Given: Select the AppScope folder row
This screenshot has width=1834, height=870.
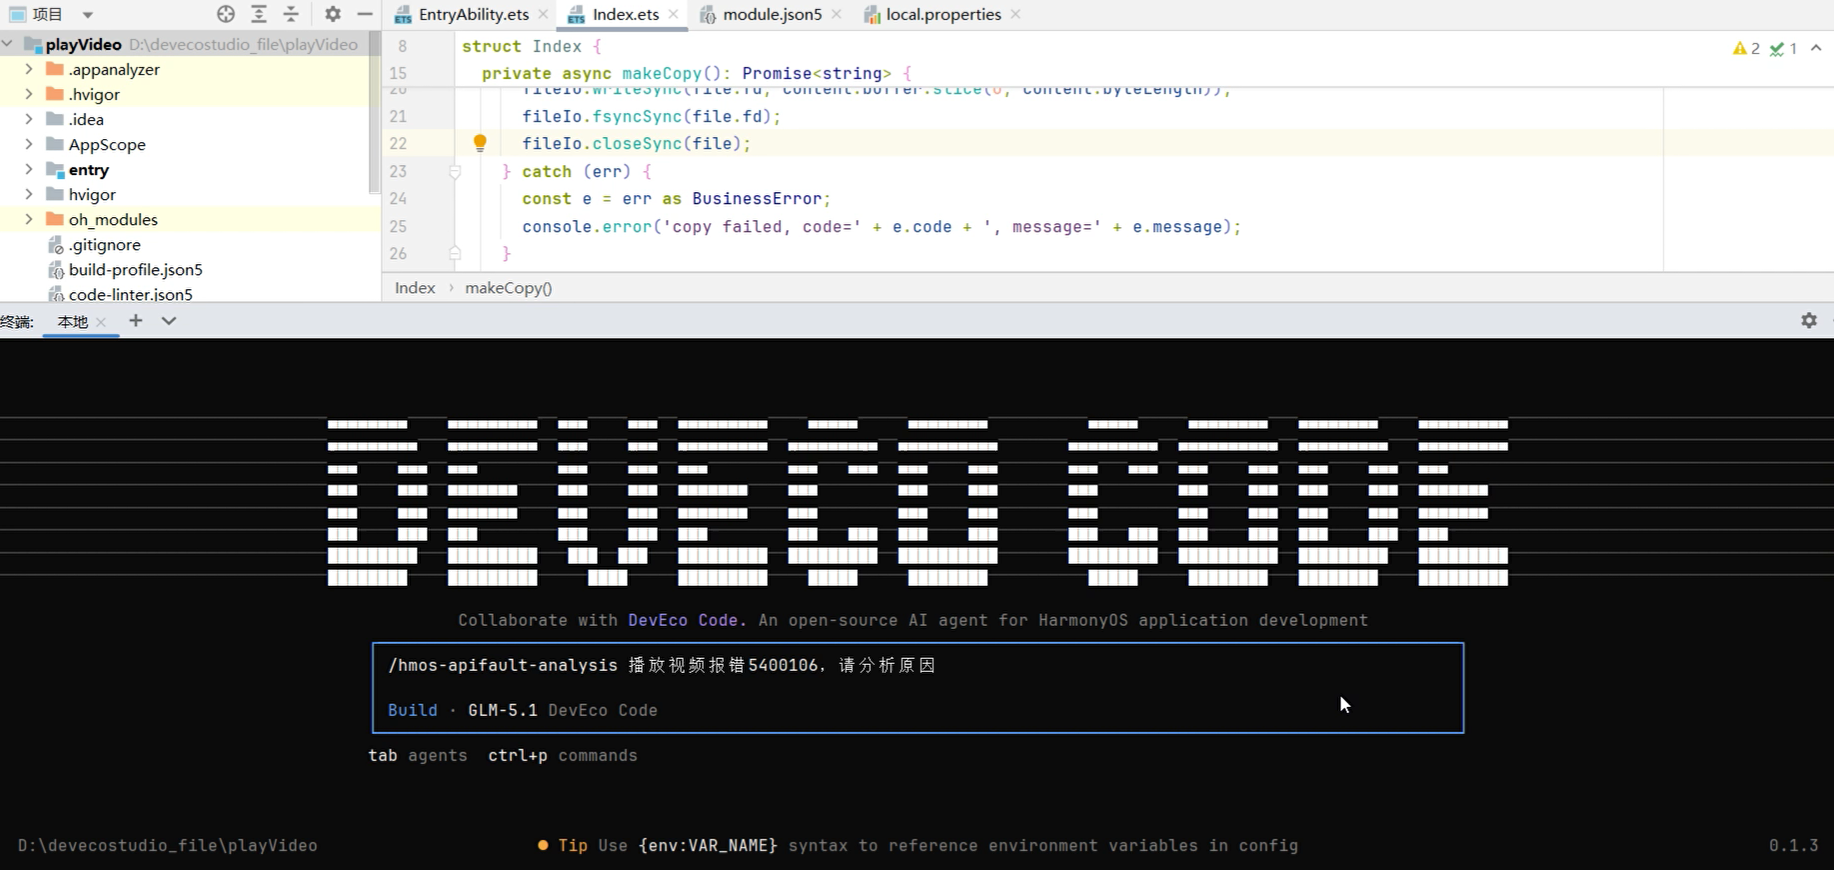Looking at the screenshot, I should click(185, 144).
